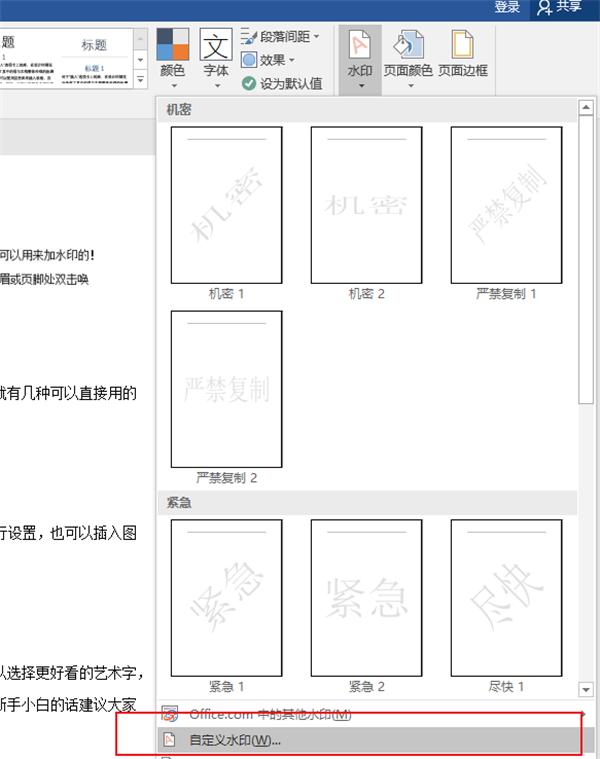The height and width of the screenshot is (759, 600).
Task: Choose the 尽快 1 watermark thumbnail
Action: pos(506,598)
